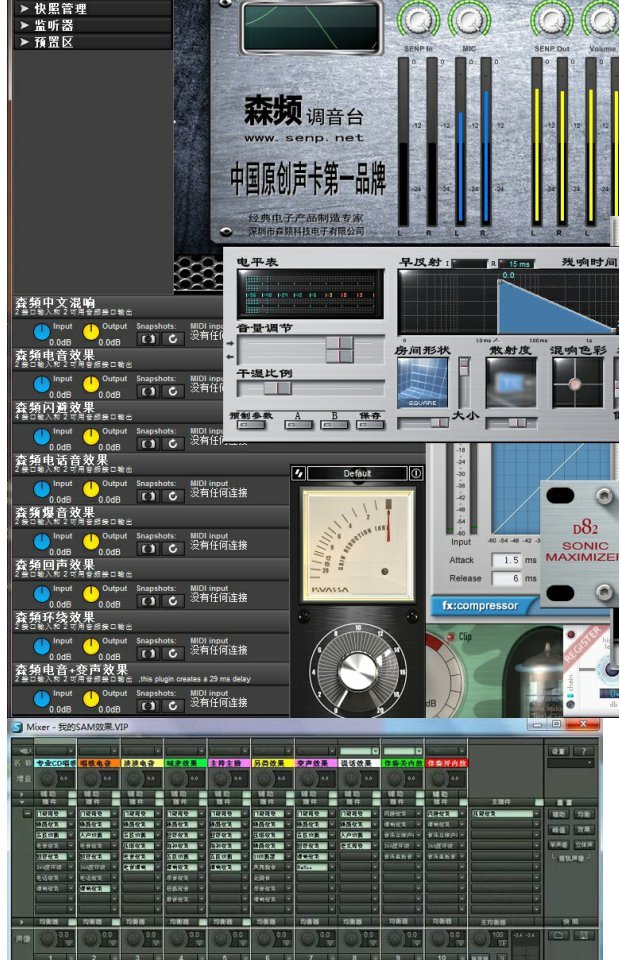This screenshot has height=960, width=620.
Task: Click the fx:compressor label tab
Action: (480, 606)
